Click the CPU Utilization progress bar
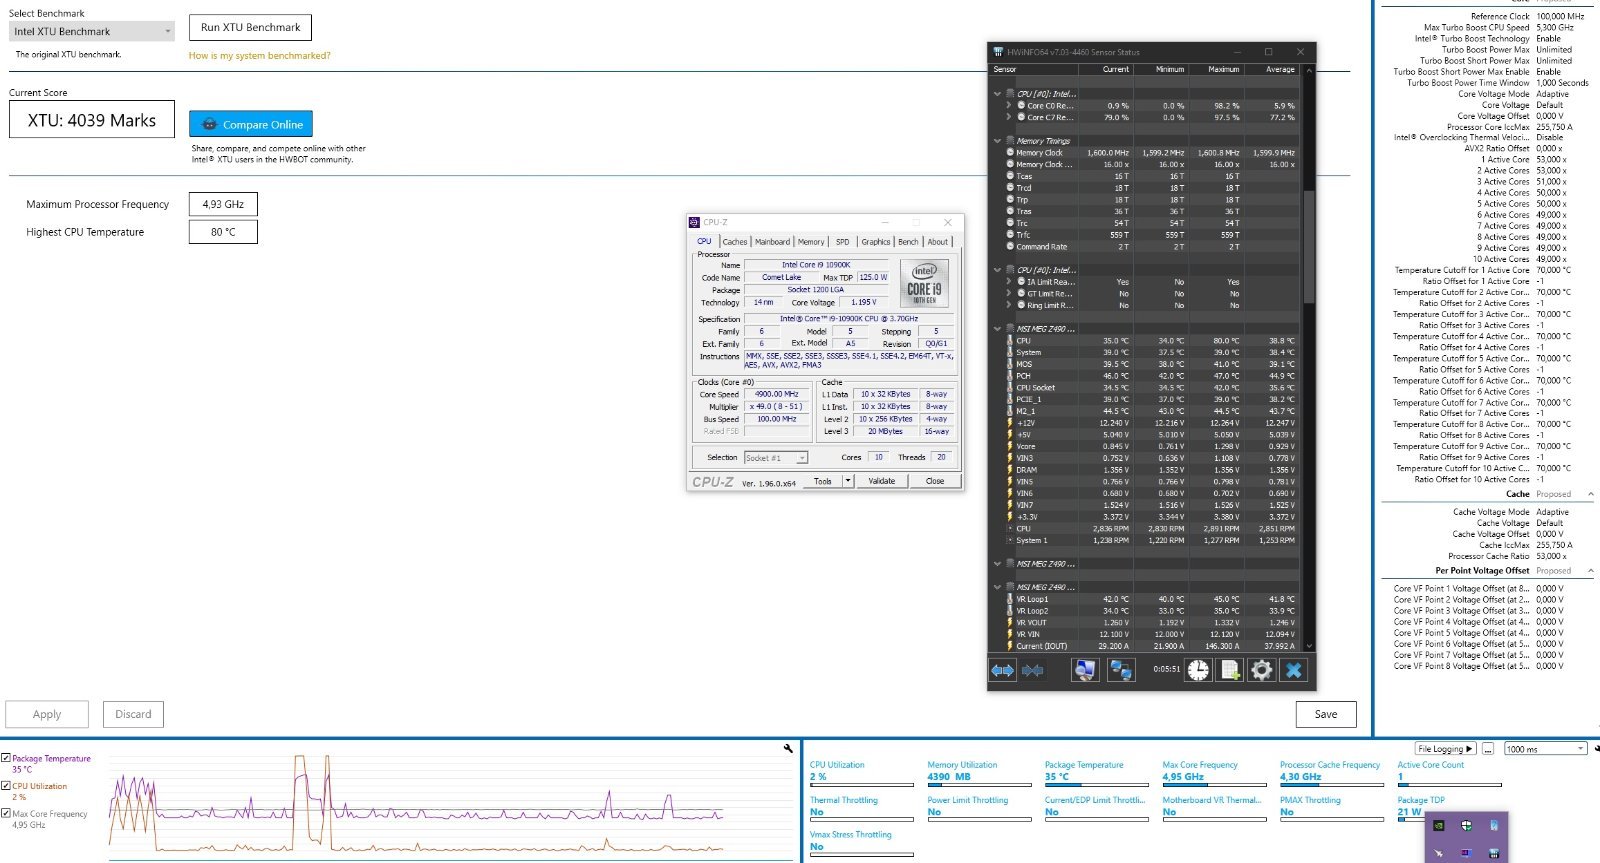This screenshot has height=863, width=1600. click(862, 787)
